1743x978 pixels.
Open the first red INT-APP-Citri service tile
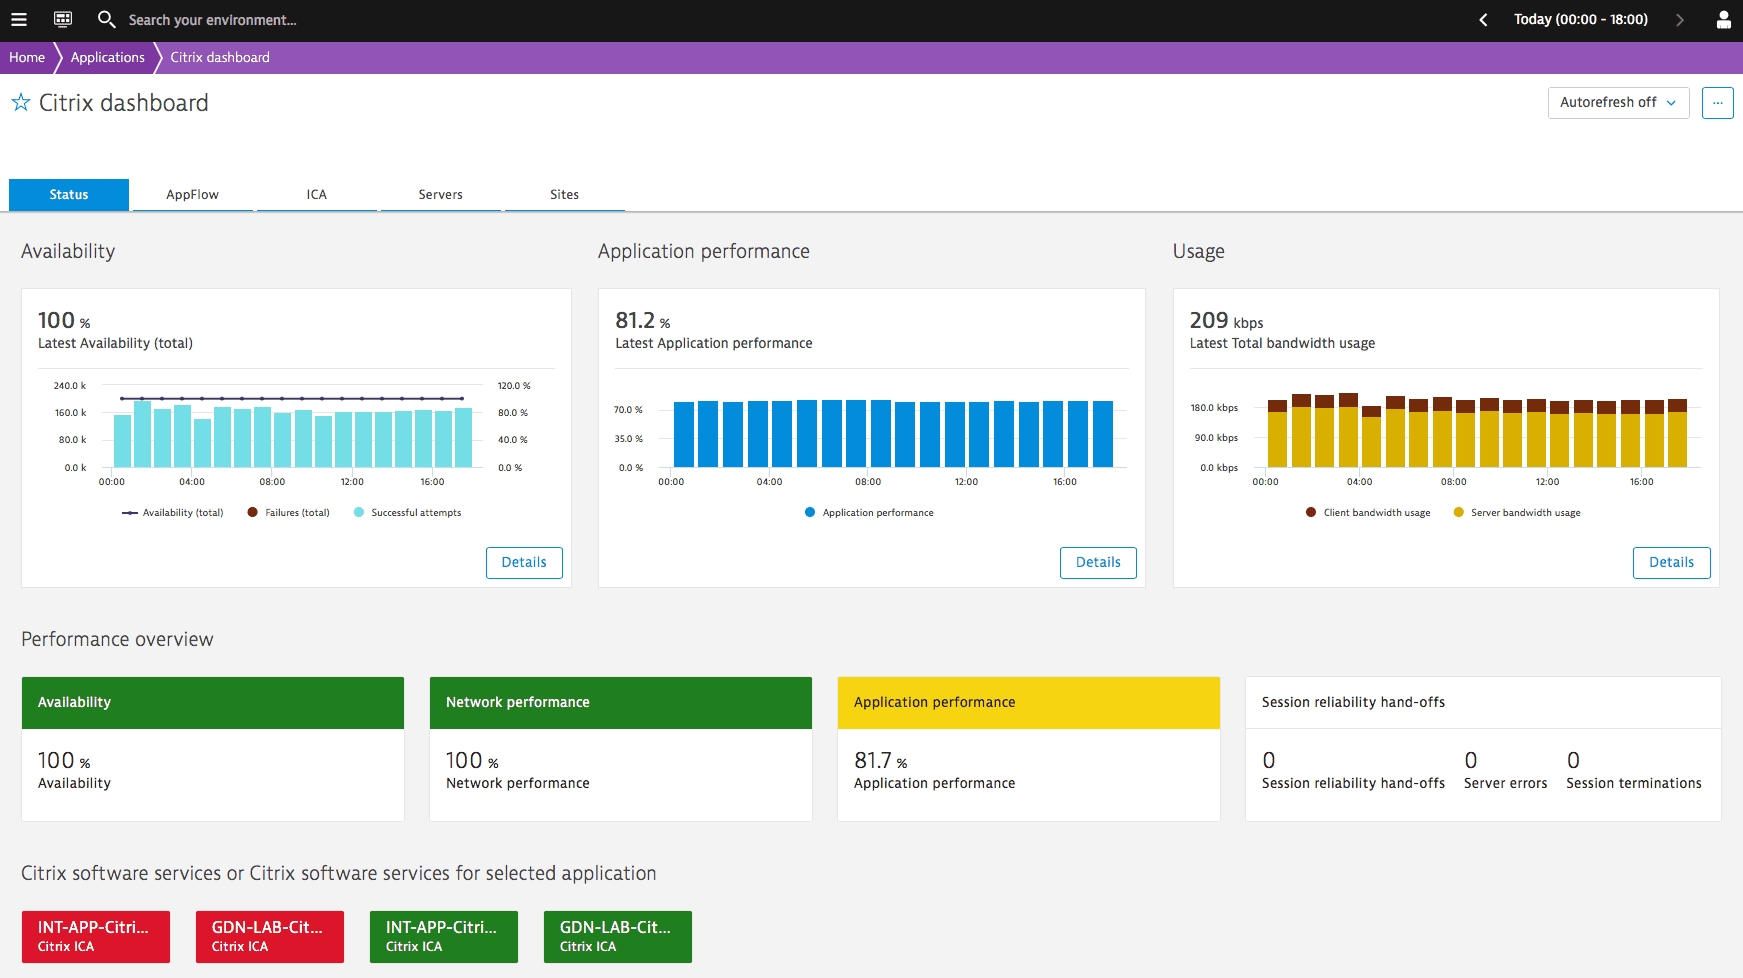click(96, 937)
